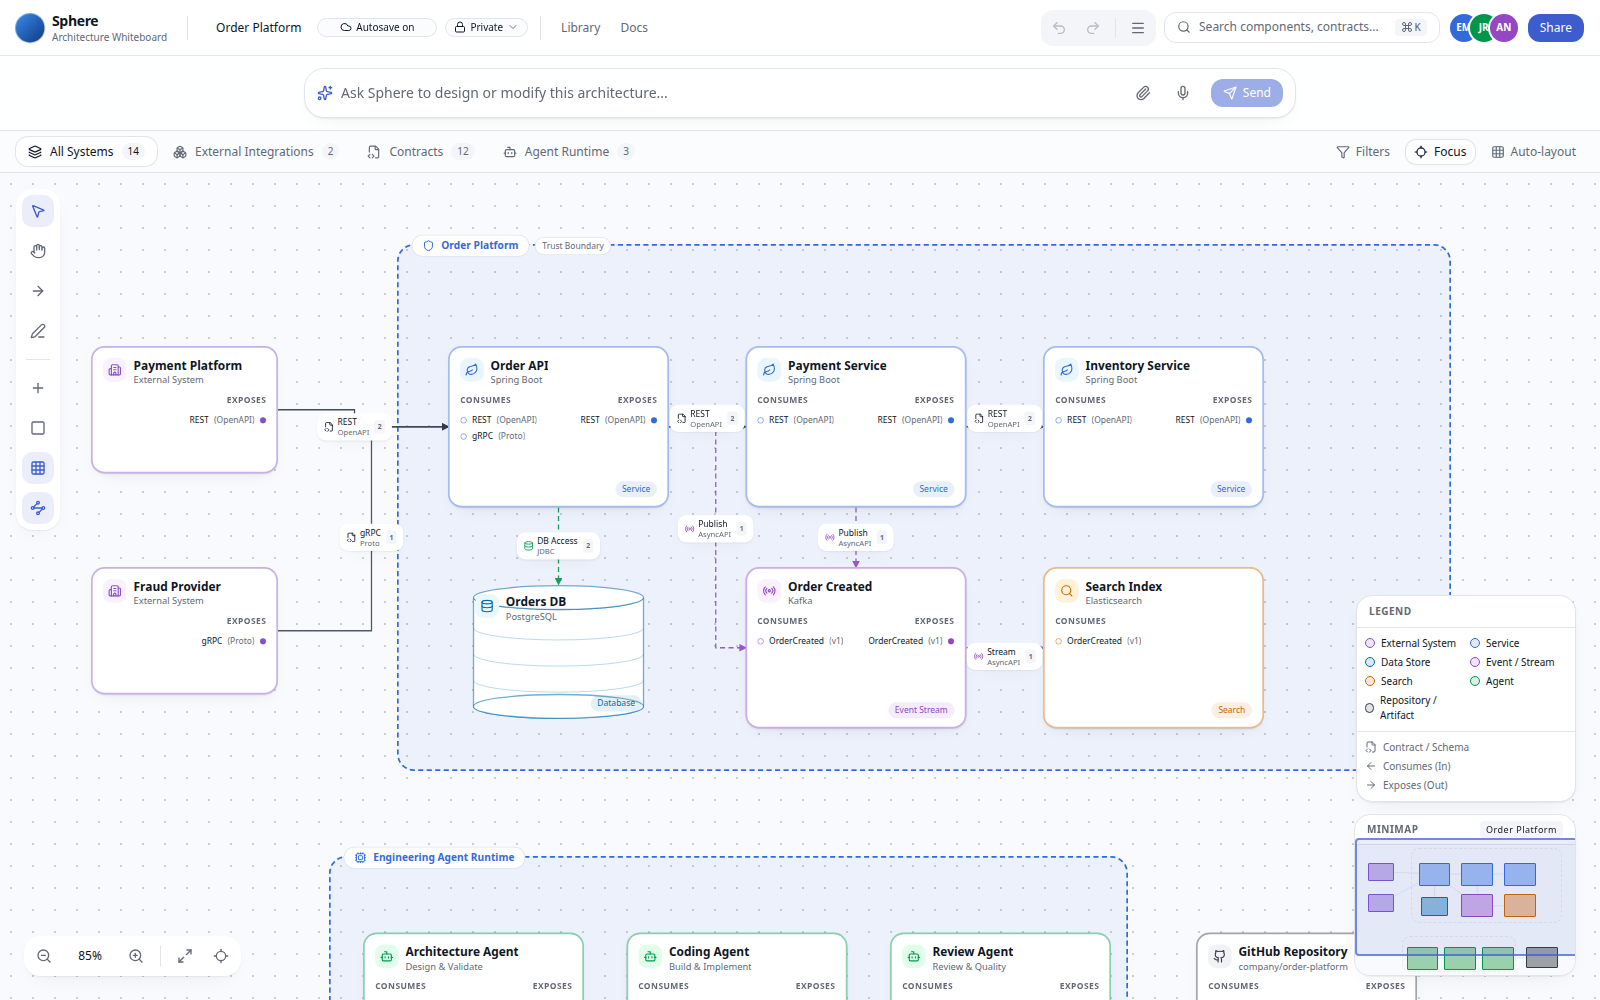Viewport: 1600px width, 1000px height.
Task: Open the 85% zoom level selector
Action: click(x=90, y=956)
